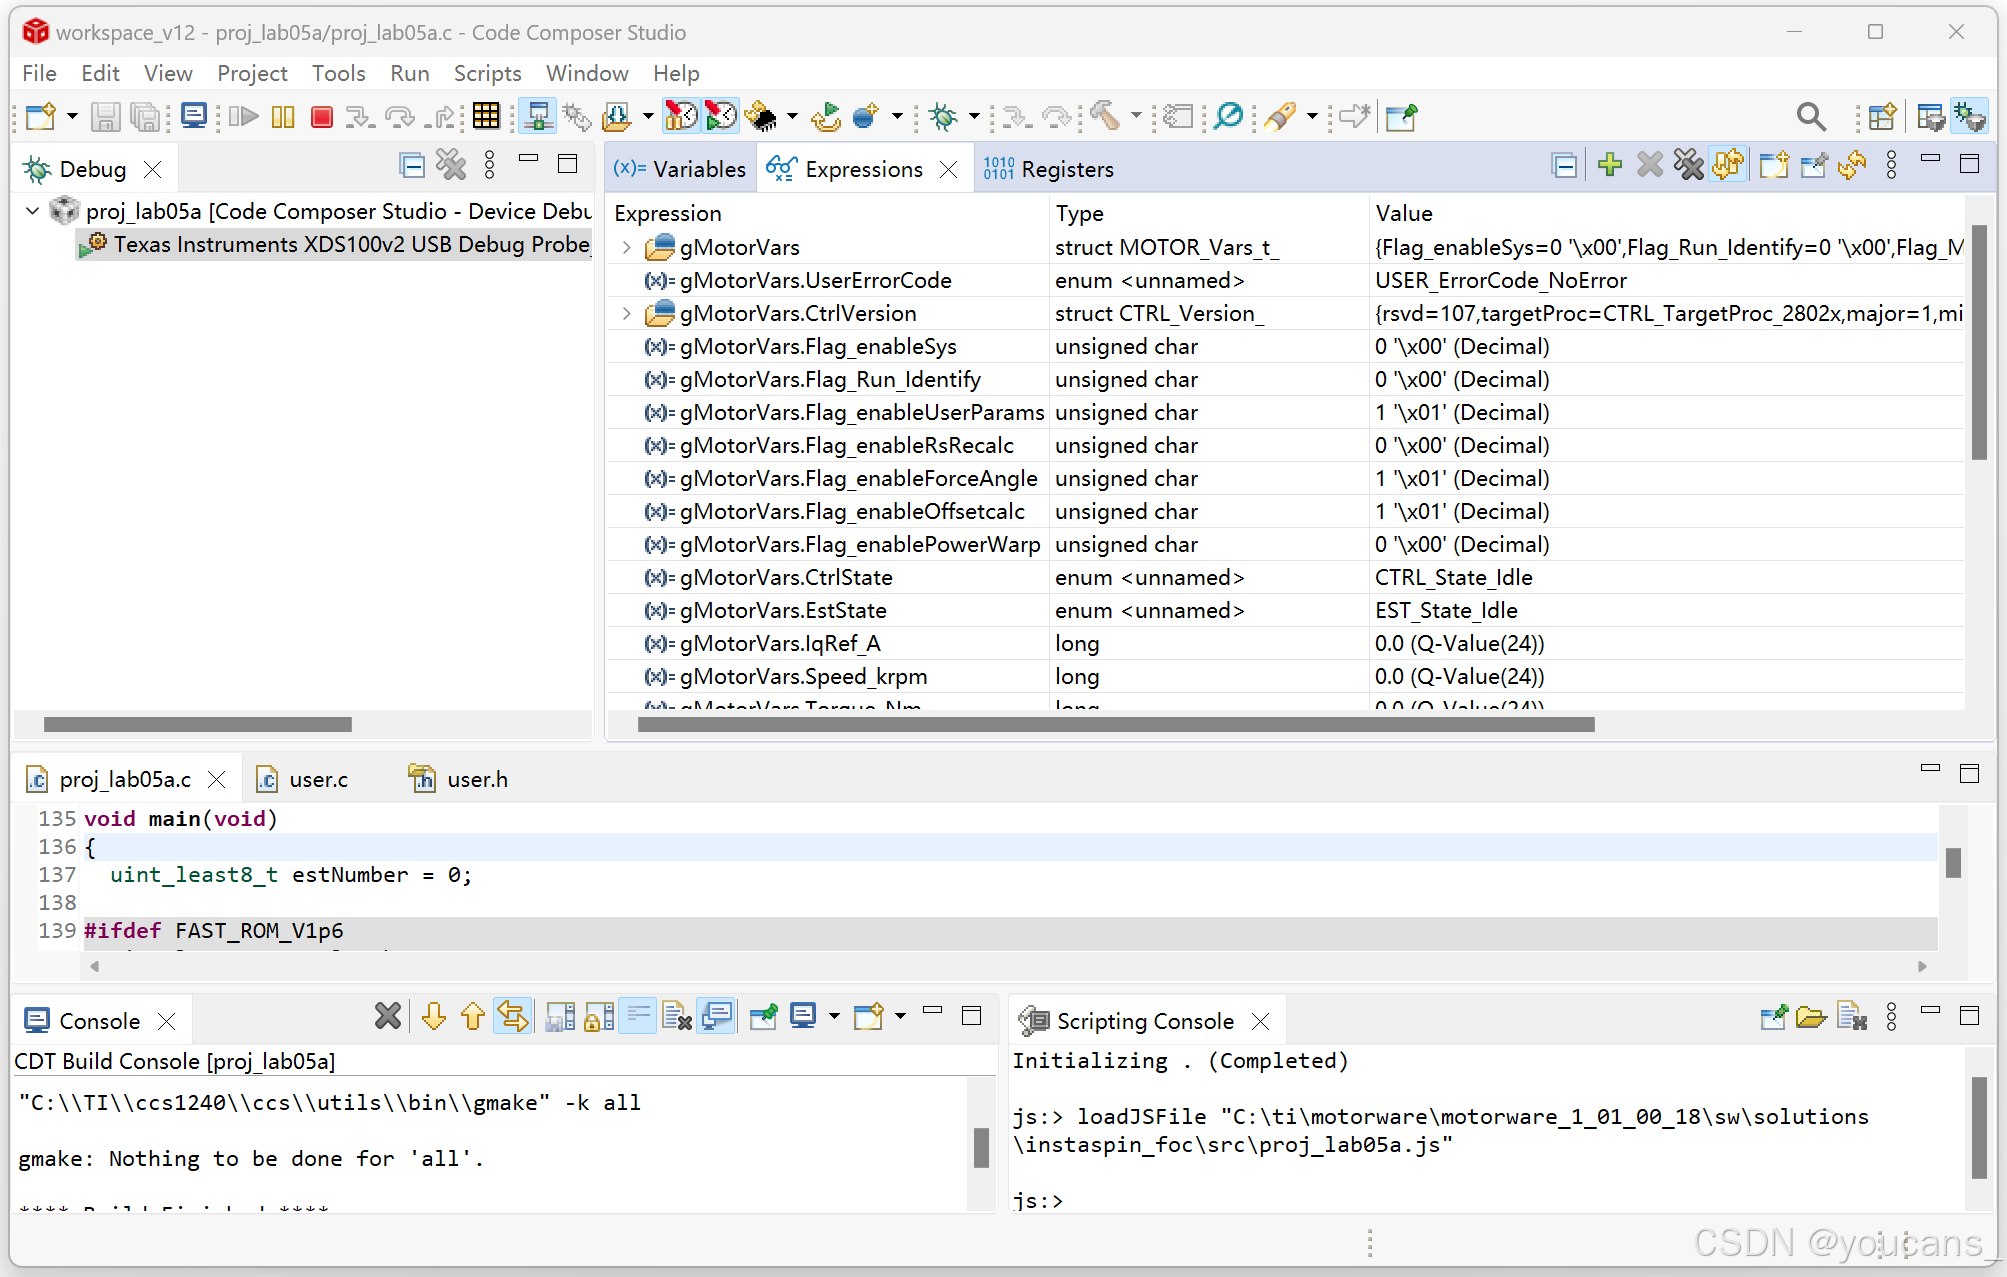This screenshot has width=2007, height=1277.
Task: Open Display Selected Console dropdown arrow
Action: [x=834, y=1017]
